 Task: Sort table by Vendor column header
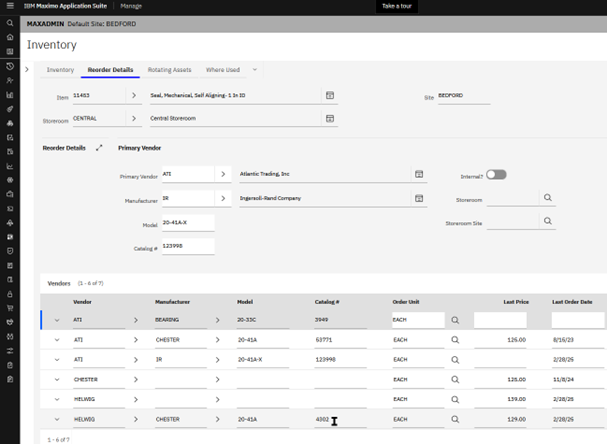tap(82, 302)
